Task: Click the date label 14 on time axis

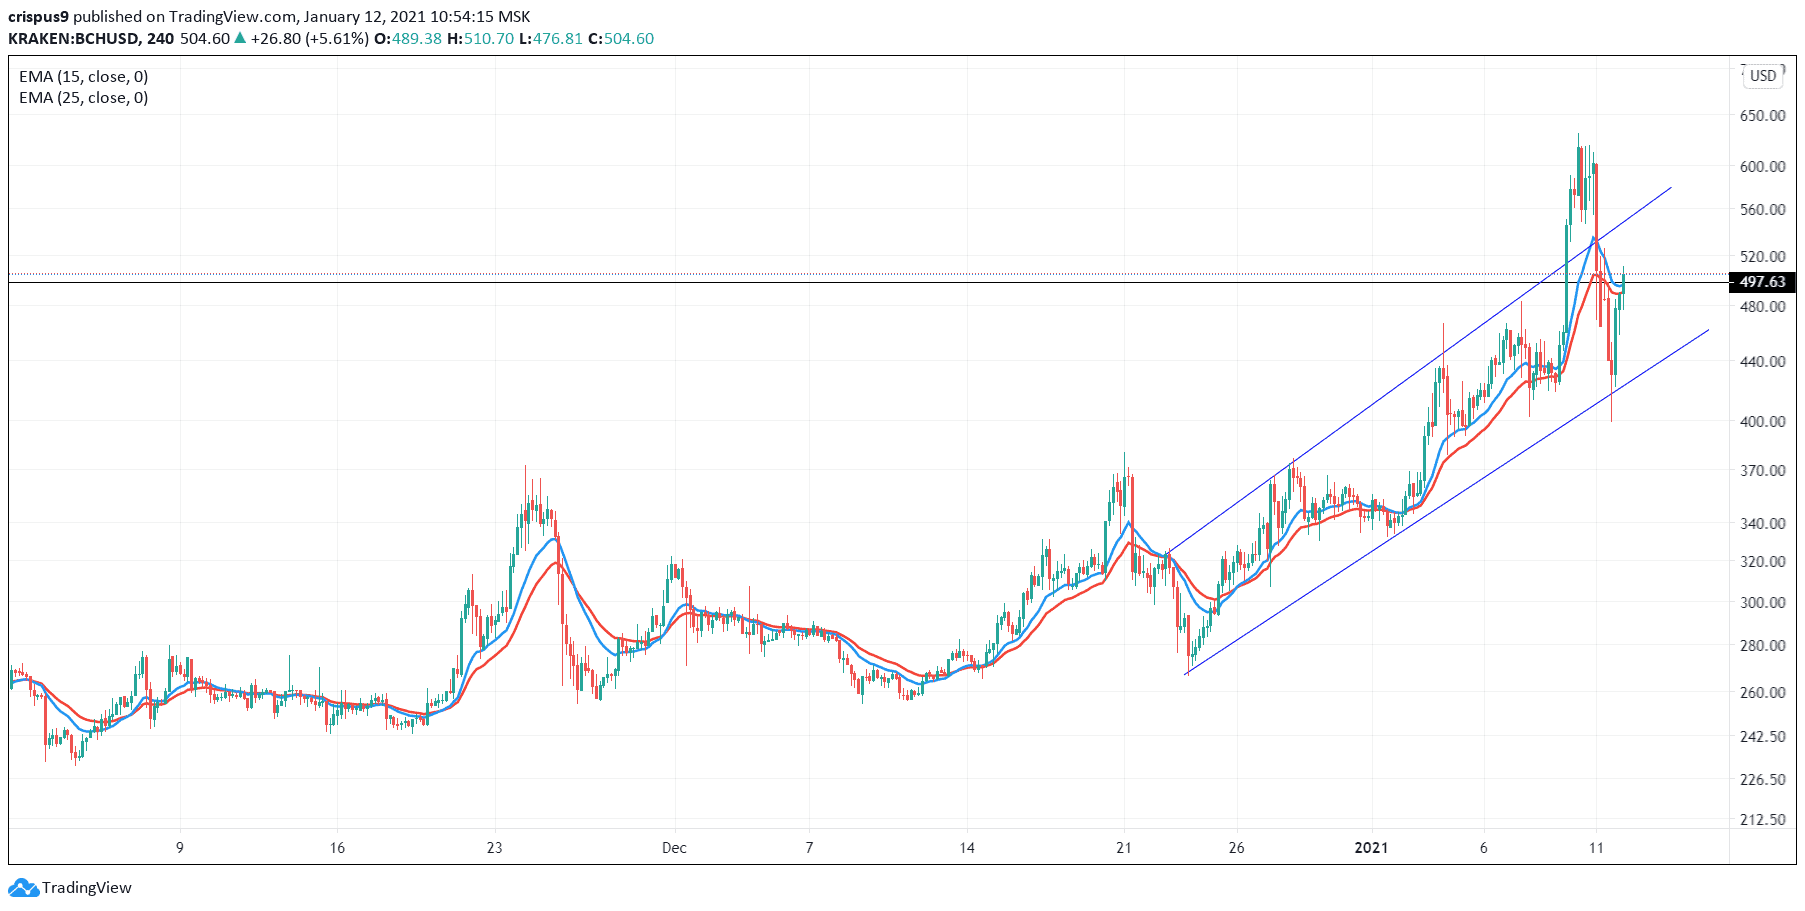Action: [966, 848]
